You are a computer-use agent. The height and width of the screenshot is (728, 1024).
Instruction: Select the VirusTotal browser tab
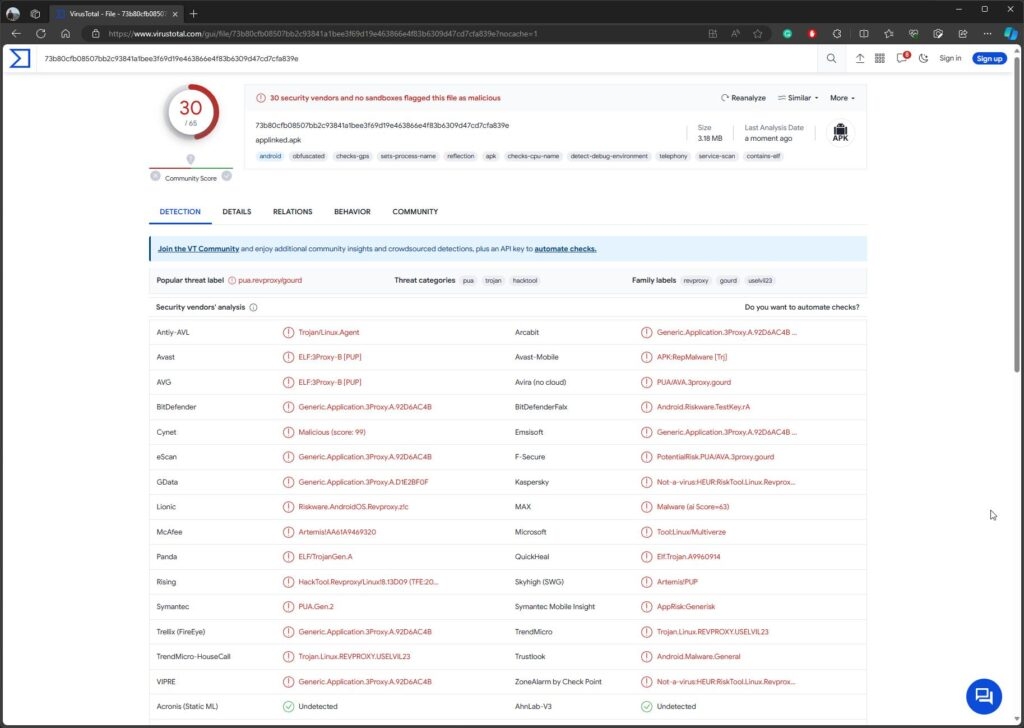[x=118, y=14]
